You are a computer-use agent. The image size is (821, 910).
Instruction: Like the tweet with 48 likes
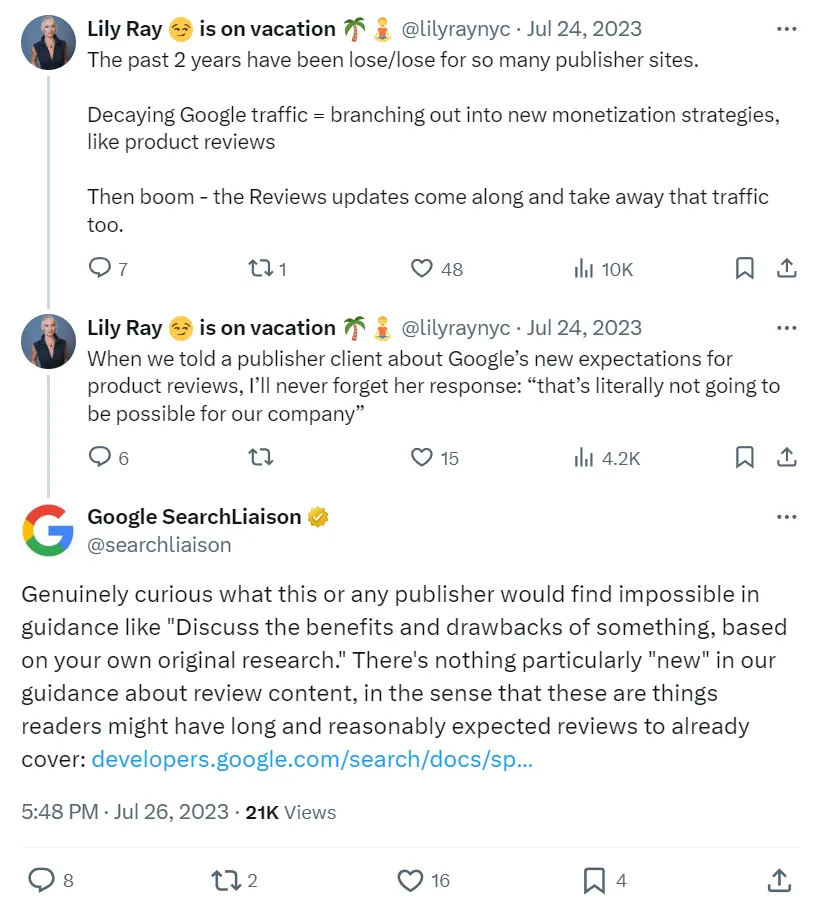point(423,268)
